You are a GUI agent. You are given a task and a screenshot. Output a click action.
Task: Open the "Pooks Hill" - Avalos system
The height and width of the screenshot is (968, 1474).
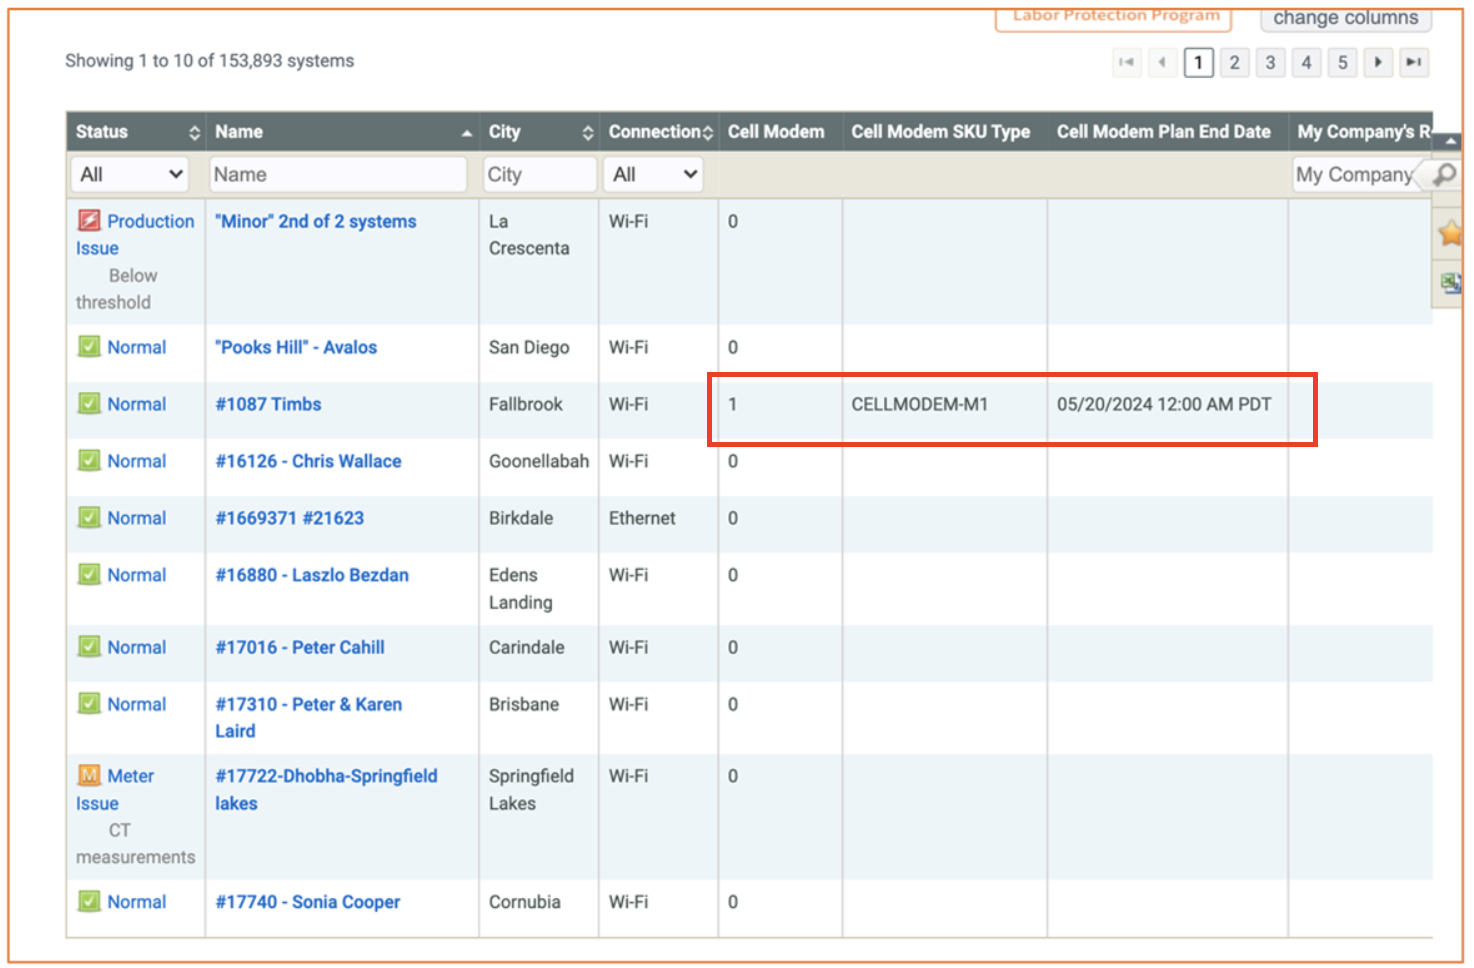296,347
